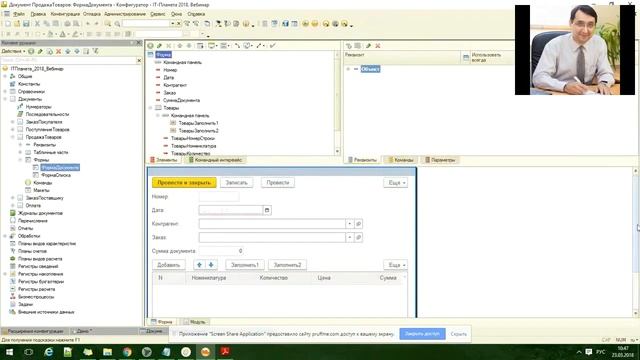The width and height of the screenshot is (640, 360).
Task: Select the СуммаДокумента element in form tree
Action: point(181,100)
